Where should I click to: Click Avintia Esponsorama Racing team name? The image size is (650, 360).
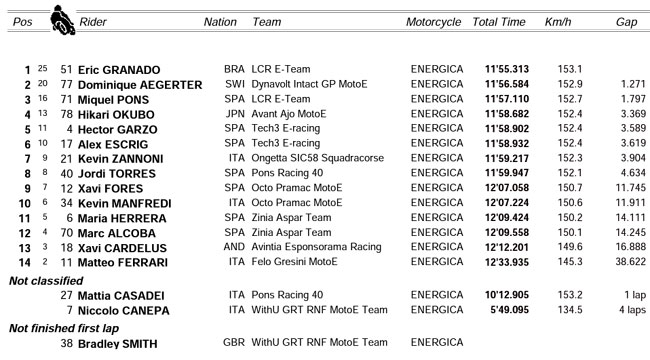point(316,247)
